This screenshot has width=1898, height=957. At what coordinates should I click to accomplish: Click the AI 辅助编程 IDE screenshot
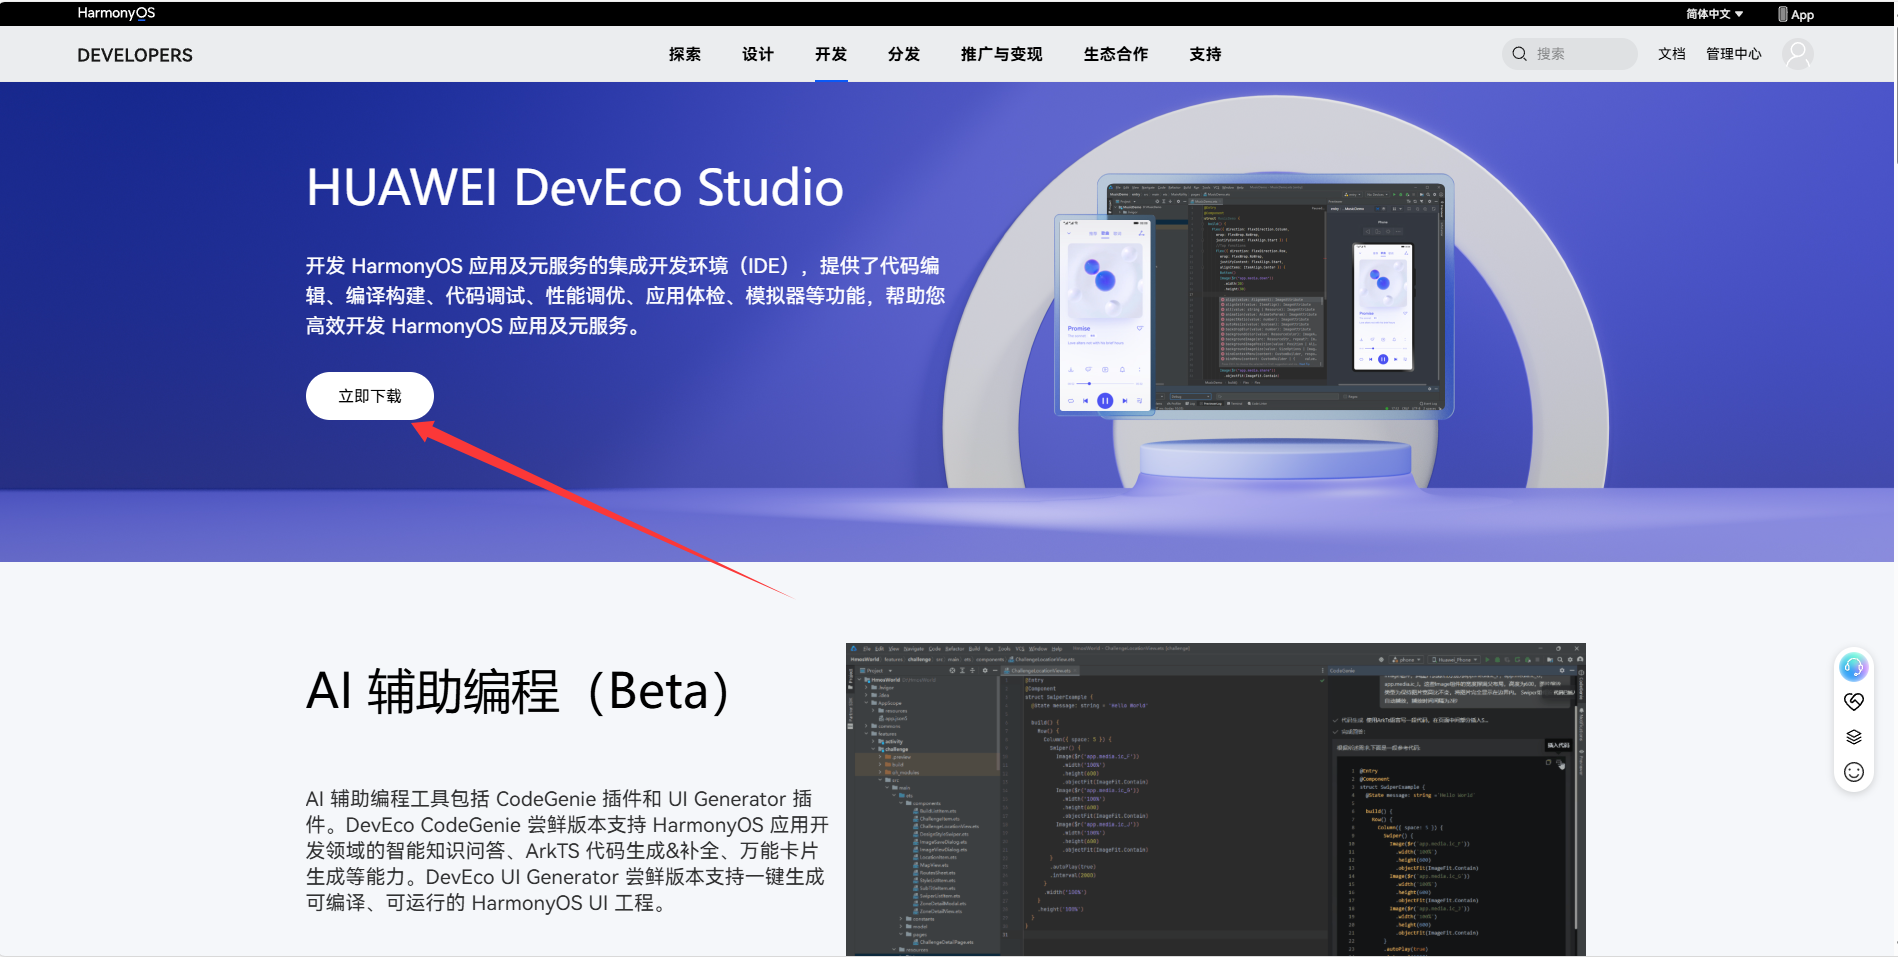[1216, 799]
